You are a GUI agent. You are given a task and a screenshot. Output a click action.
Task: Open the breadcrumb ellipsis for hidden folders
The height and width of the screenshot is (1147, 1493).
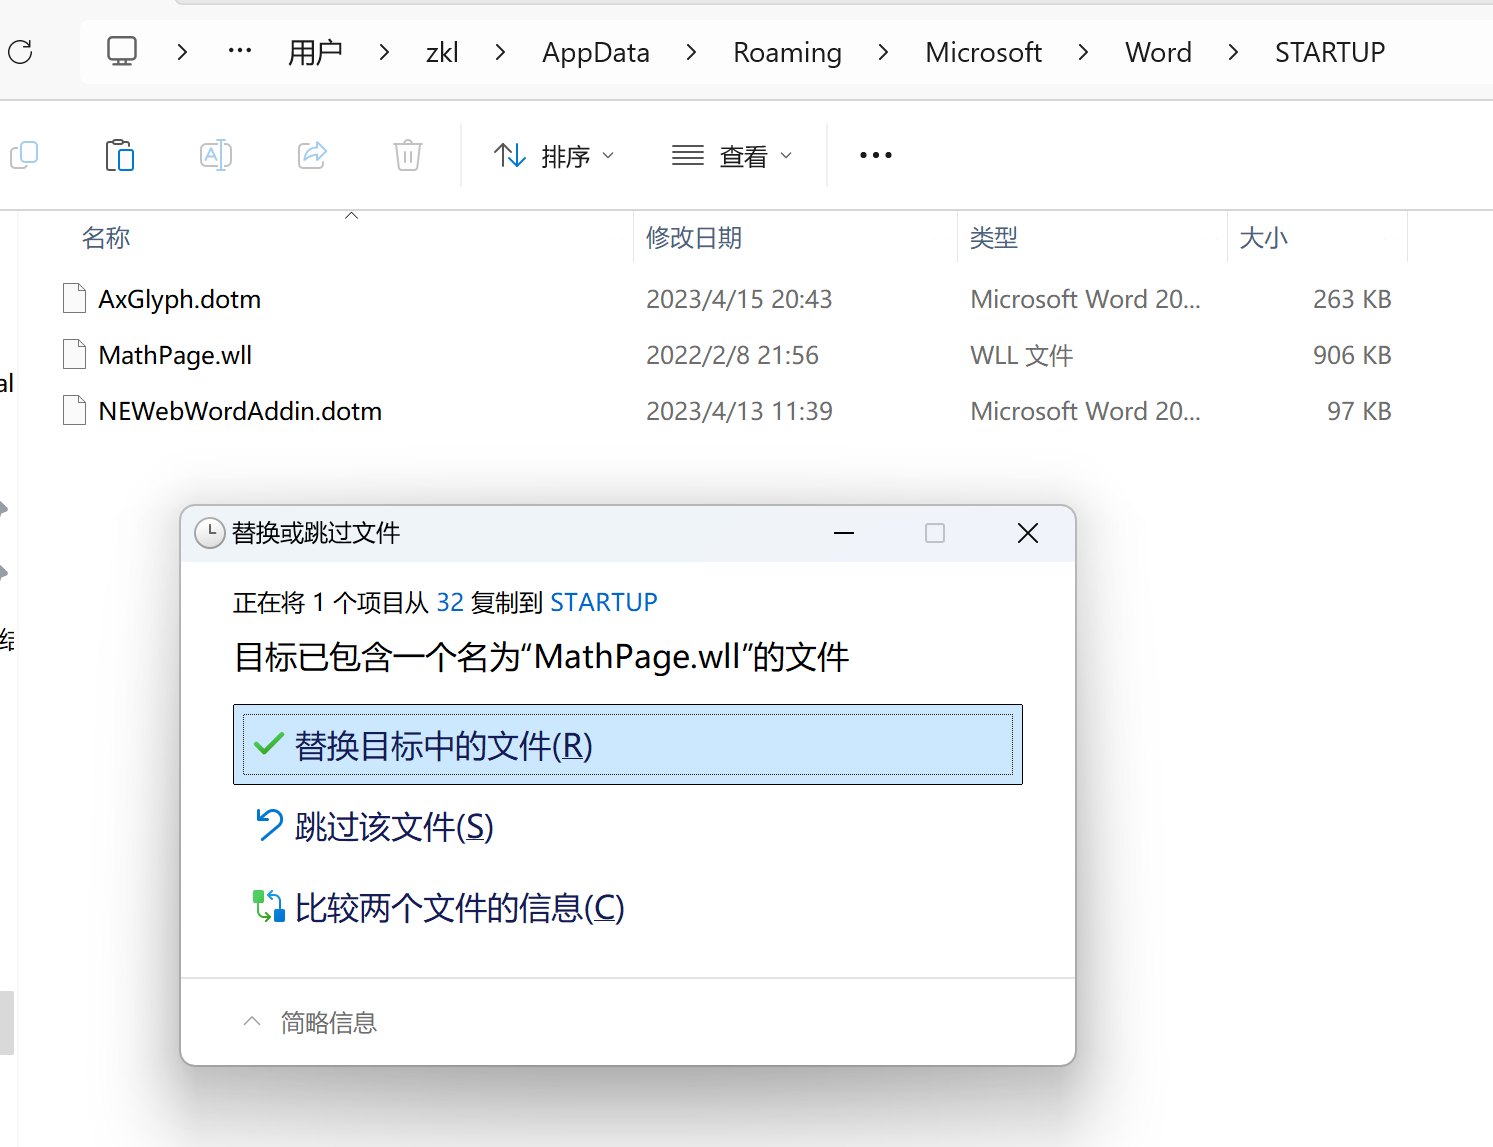pyautogui.click(x=240, y=51)
